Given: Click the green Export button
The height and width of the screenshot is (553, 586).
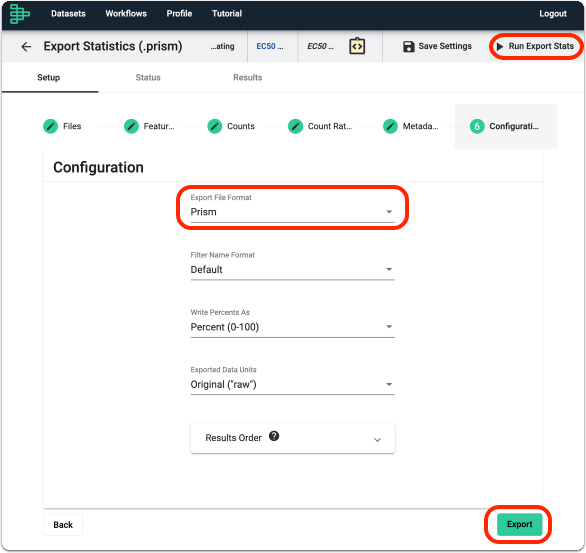Looking at the screenshot, I should (x=519, y=524).
